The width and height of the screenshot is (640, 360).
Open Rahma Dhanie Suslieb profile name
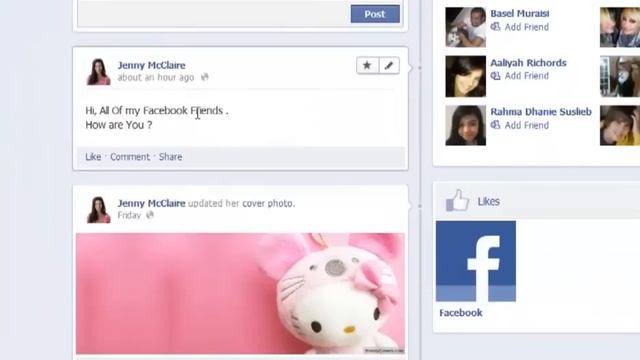(x=541, y=112)
